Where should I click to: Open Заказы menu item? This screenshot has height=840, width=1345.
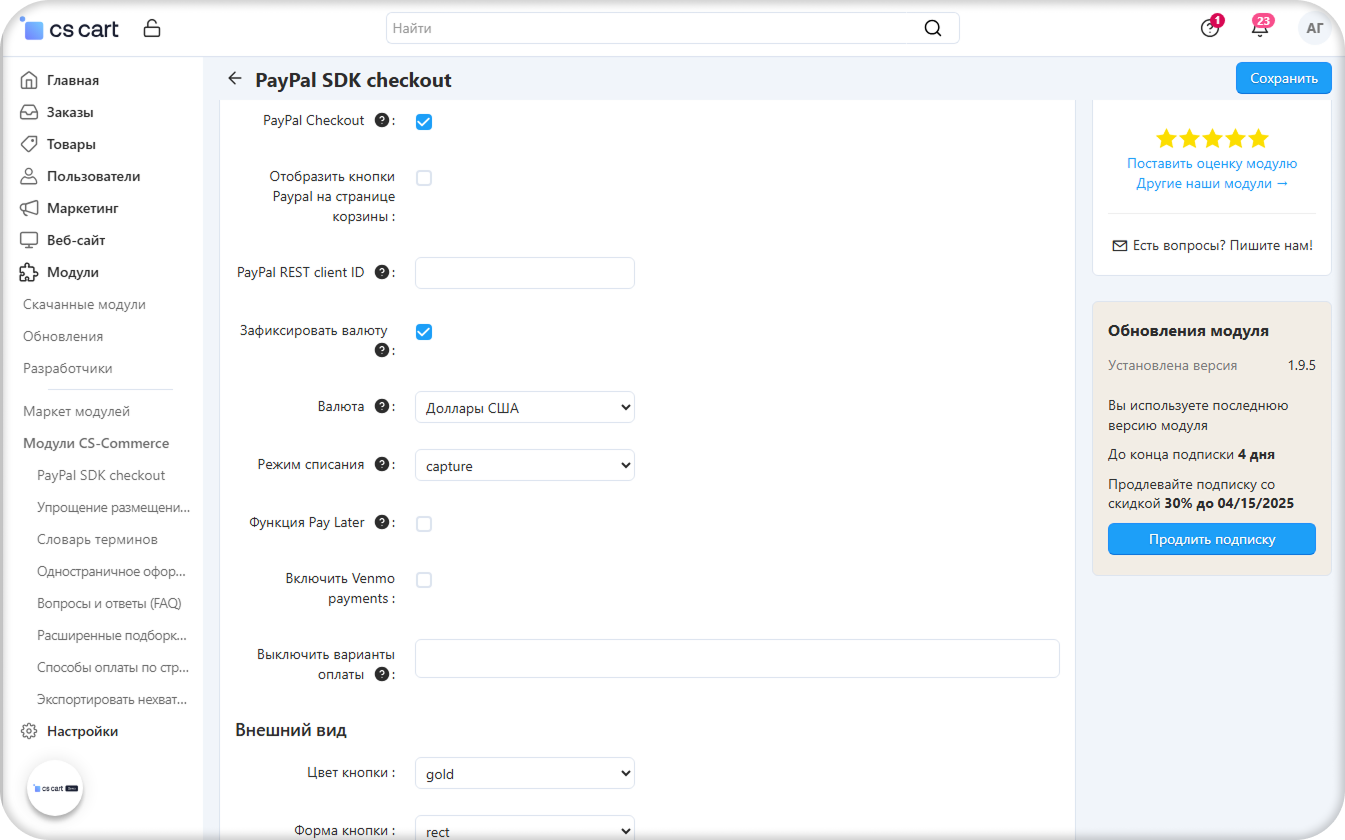pos(70,112)
